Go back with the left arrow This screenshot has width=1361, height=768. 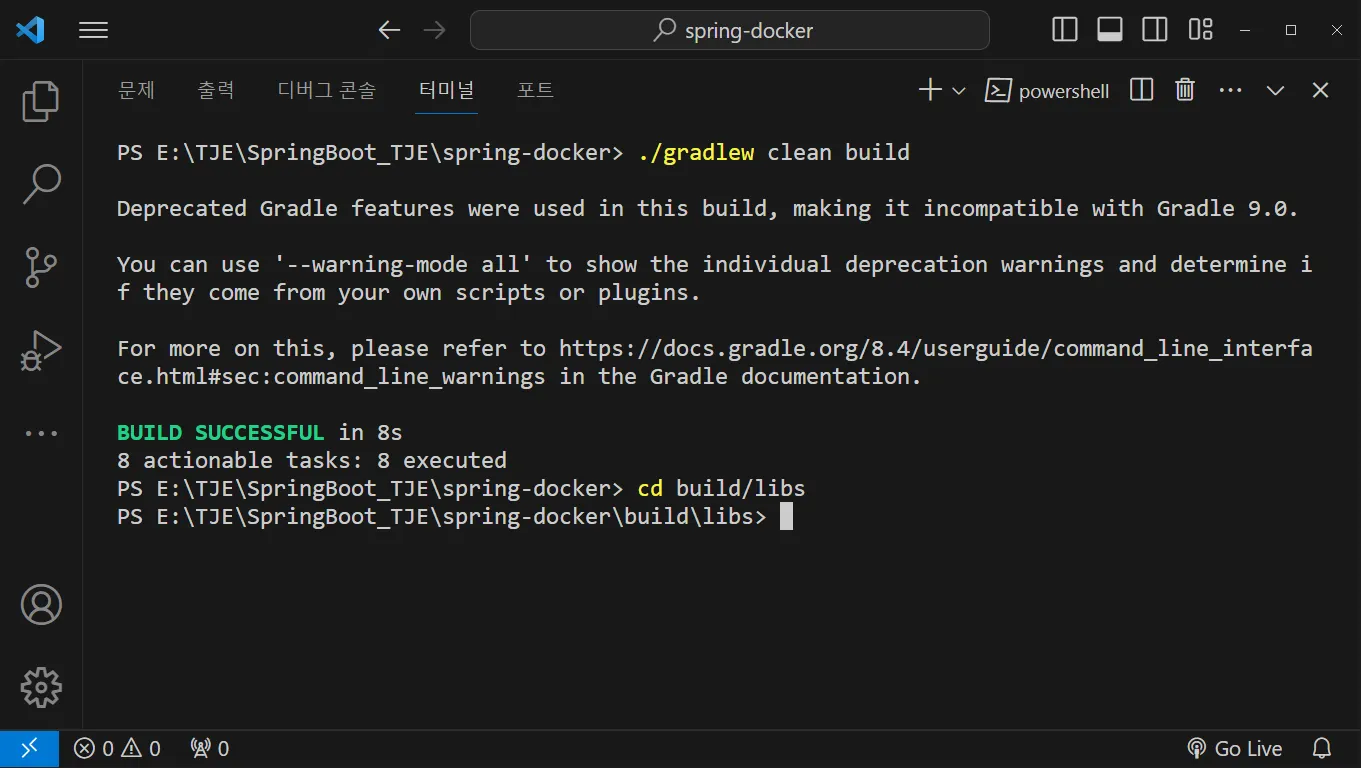[x=389, y=30]
